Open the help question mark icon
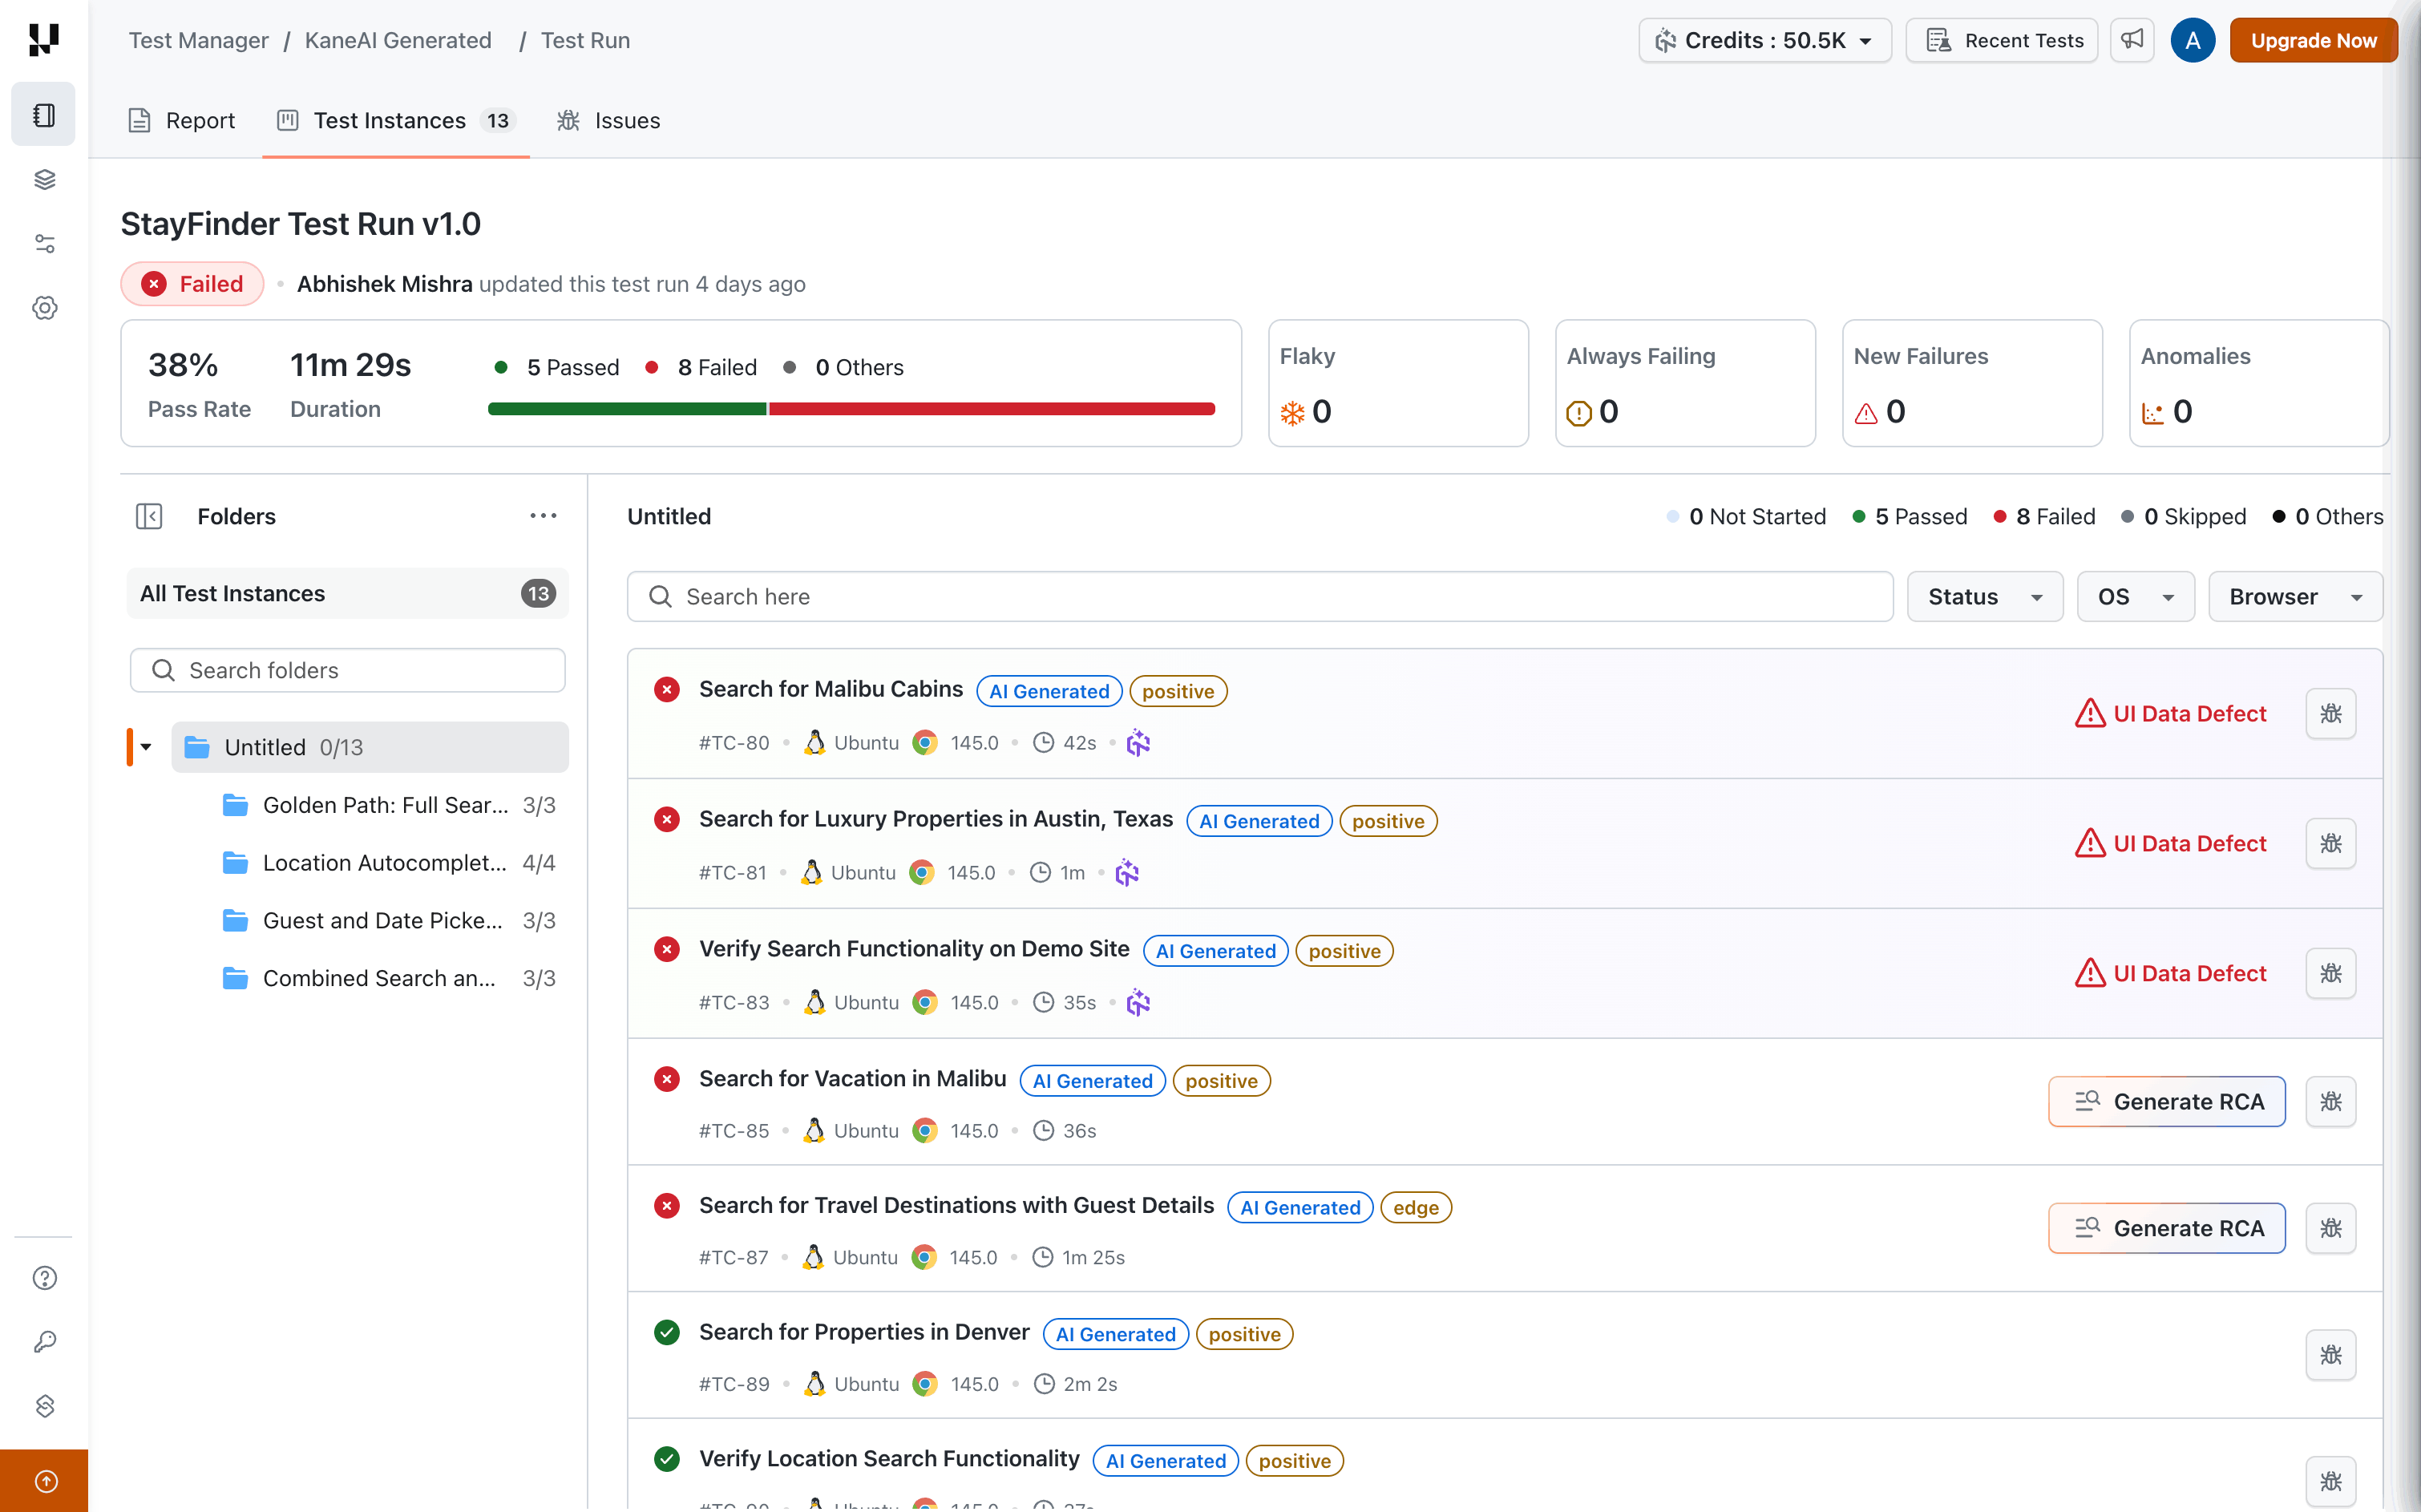2421x1512 pixels. coord(44,1278)
